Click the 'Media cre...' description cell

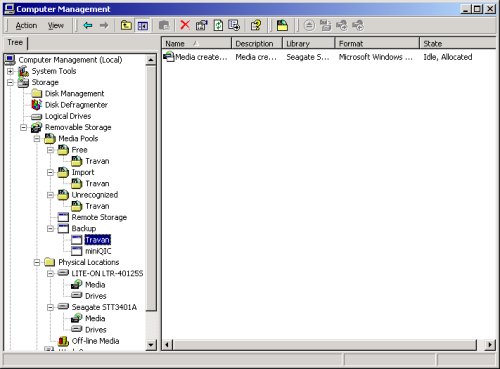coord(256,57)
